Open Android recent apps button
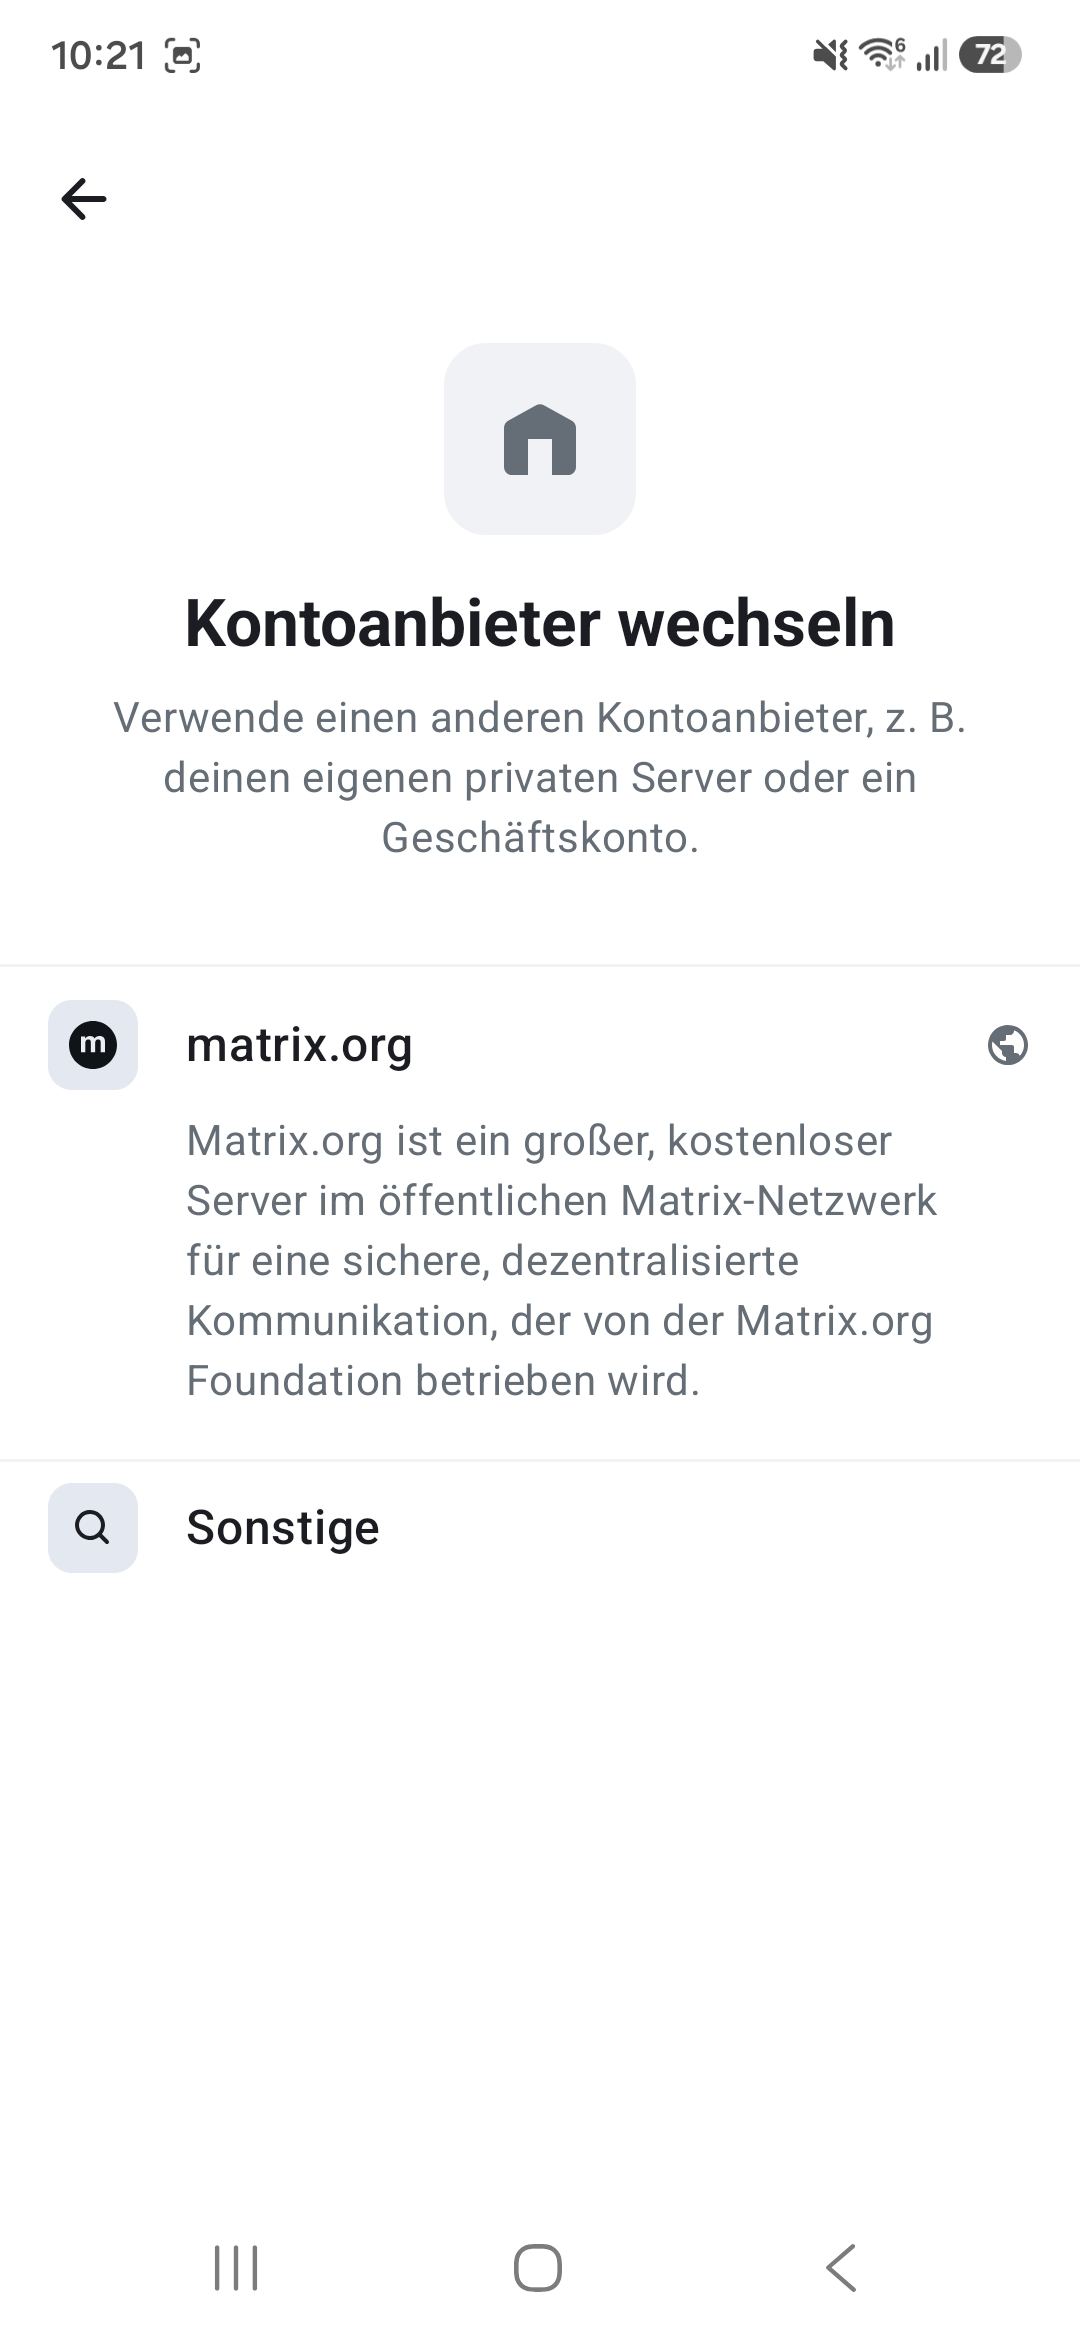The width and height of the screenshot is (1080, 2340). point(236,2267)
